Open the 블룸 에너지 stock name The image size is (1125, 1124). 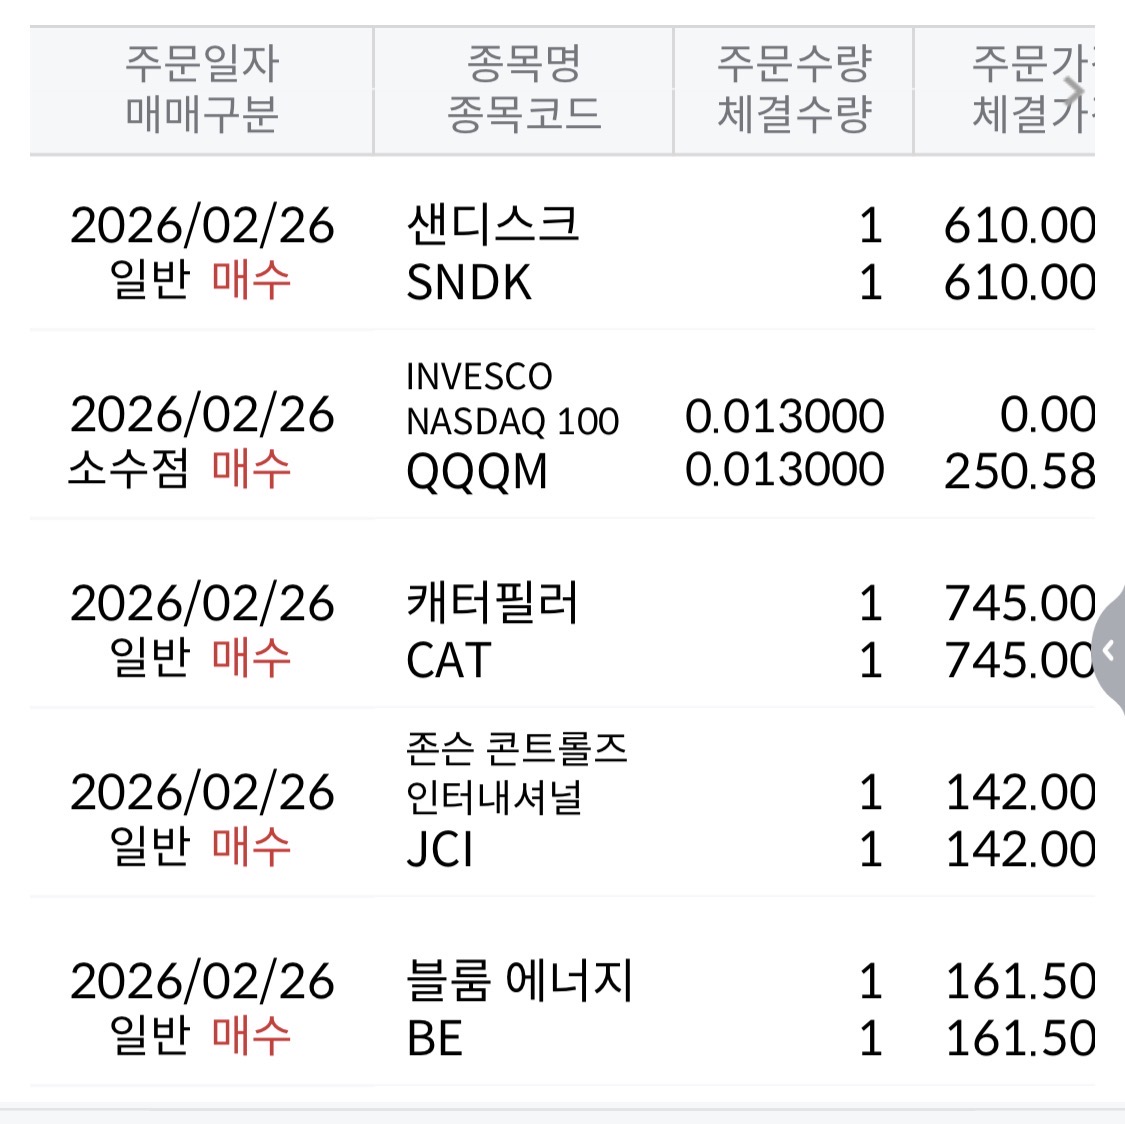(x=519, y=981)
